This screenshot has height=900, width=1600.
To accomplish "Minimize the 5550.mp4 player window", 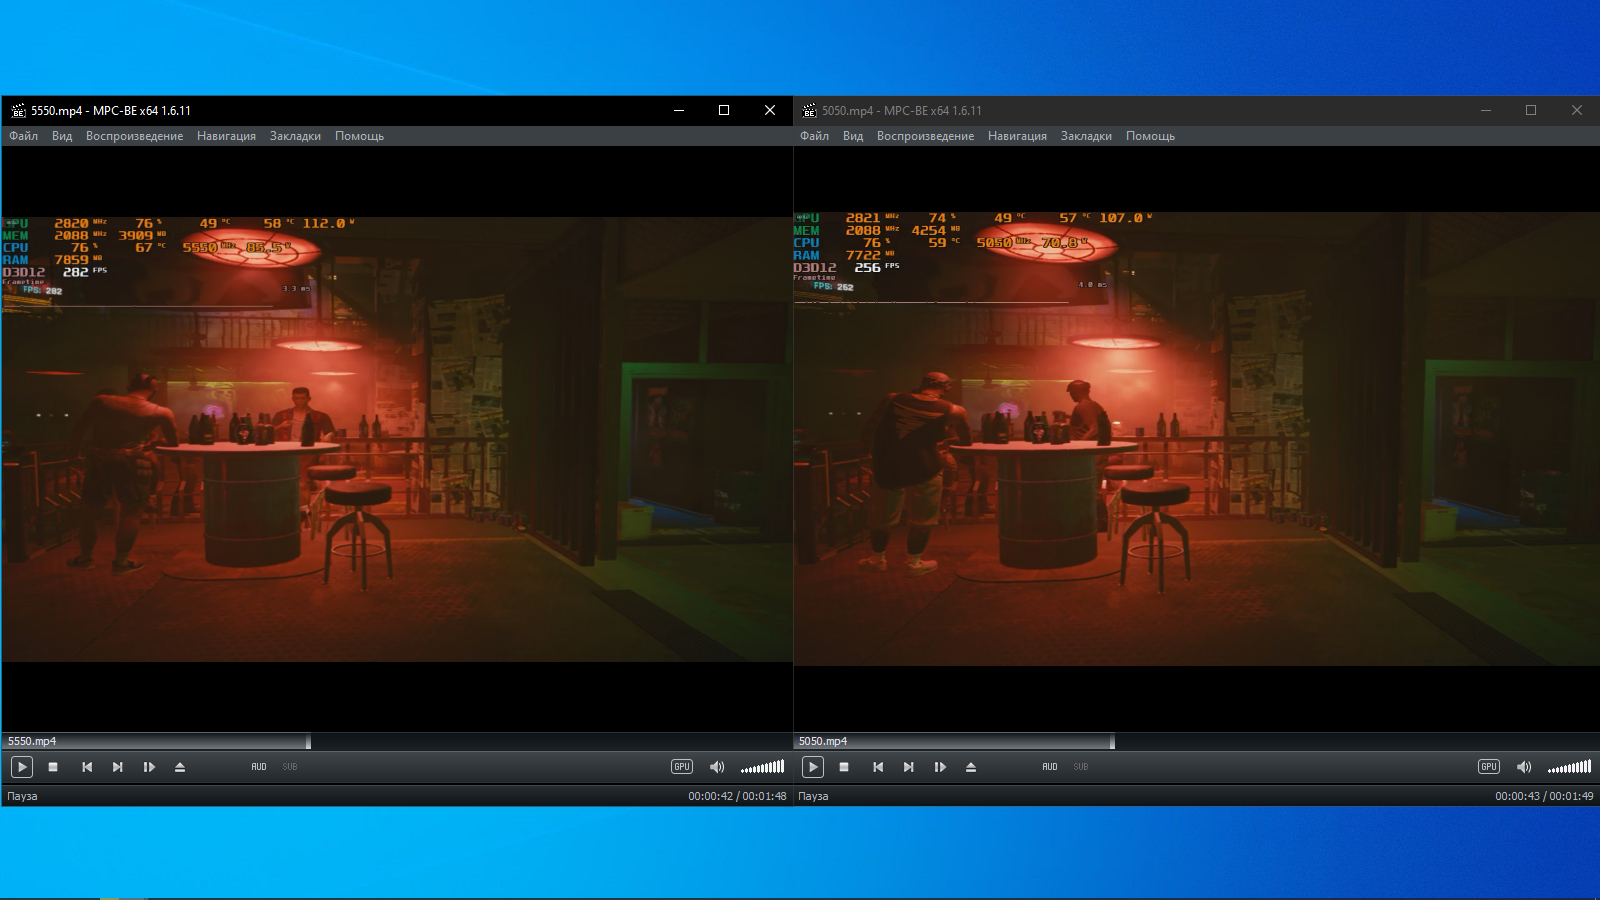I will click(x=678, y=110).
